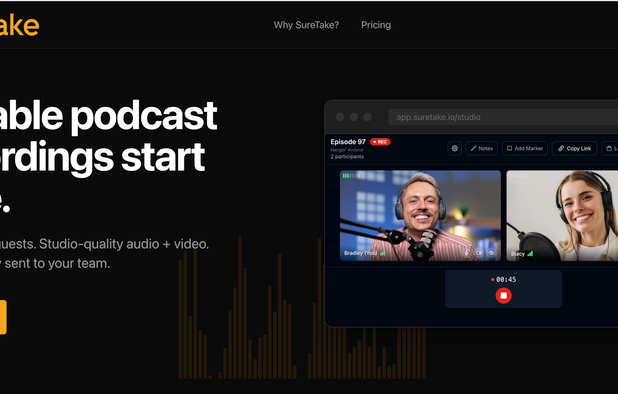Toggle Bradley's camera icon
The width and height of the screenshot is (618, 394).
pyautogui.click(x=479, y=253)
